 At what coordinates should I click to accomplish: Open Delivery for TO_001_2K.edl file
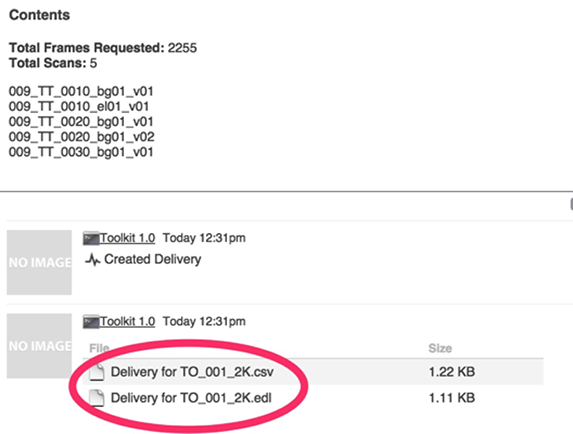pos(191,398)
